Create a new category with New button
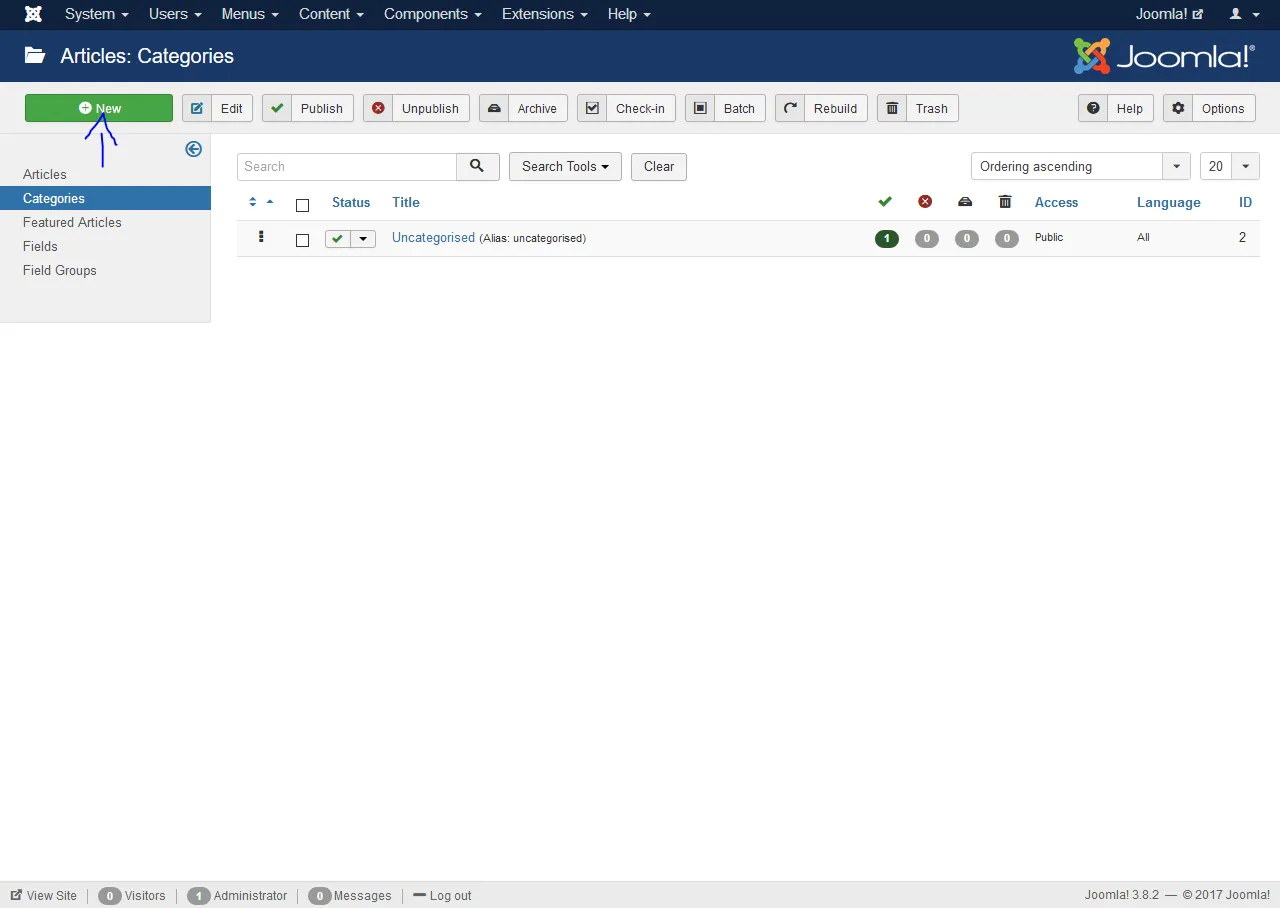This screenshot has height=908, width=1280. 99,108
